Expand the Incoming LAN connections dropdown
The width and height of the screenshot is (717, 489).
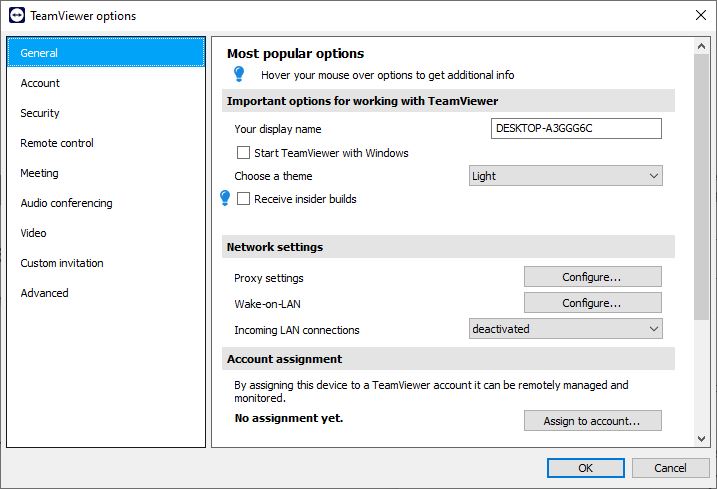[x=566, y=329]
